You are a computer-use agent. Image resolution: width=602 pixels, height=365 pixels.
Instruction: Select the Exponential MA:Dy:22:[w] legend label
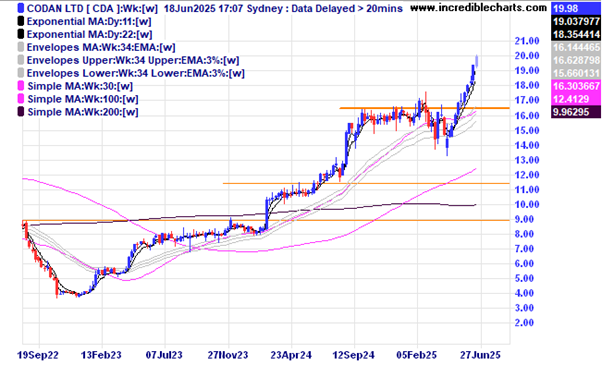pyautogui.click(x=89, y=35)
